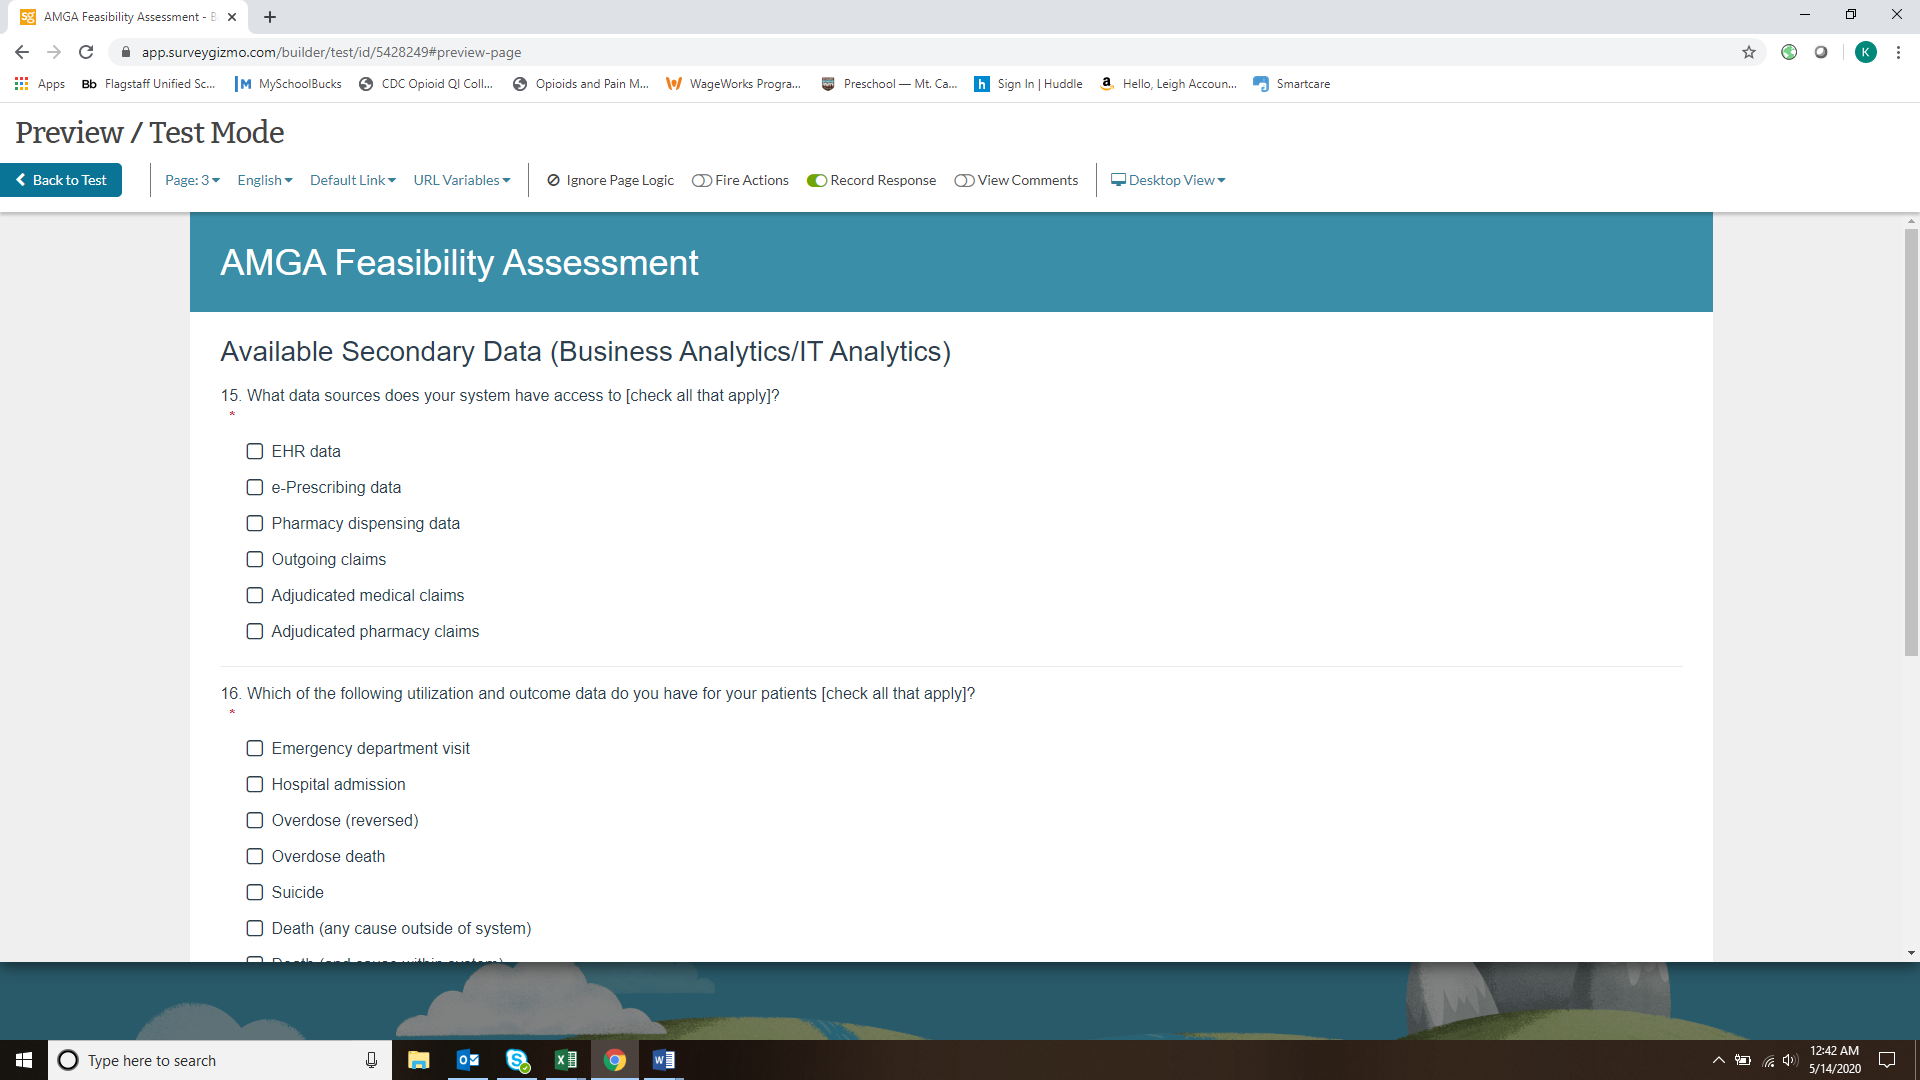
Task: Check Adjudicated pharmacy claims option
Action: [x=255, y=632]
